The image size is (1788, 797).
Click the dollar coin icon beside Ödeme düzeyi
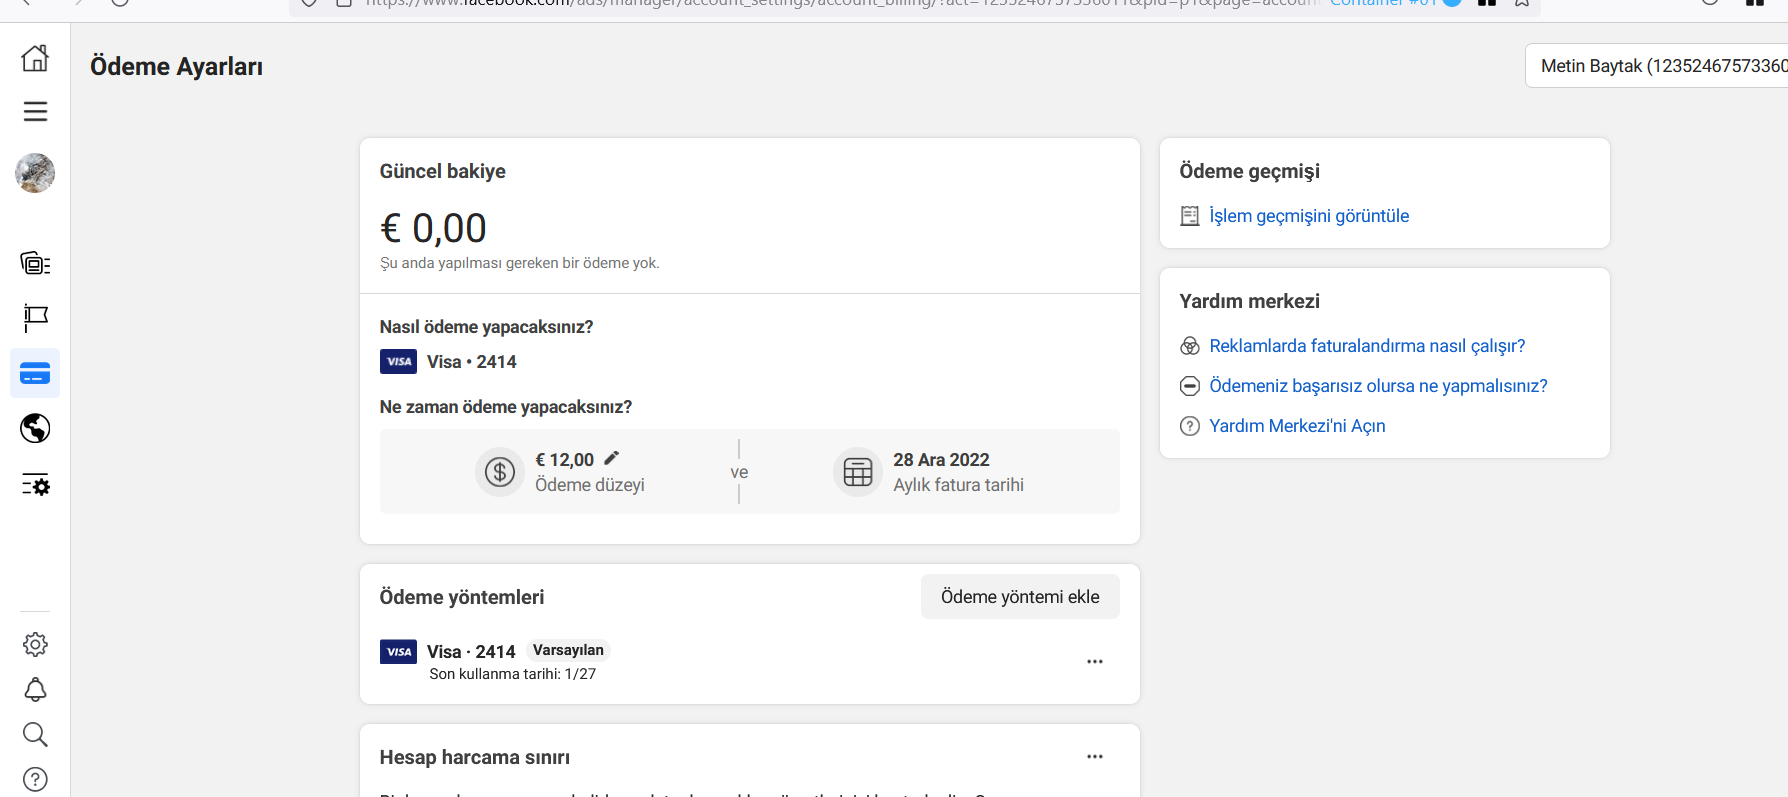pyautogui.click(x=499, y=472)
